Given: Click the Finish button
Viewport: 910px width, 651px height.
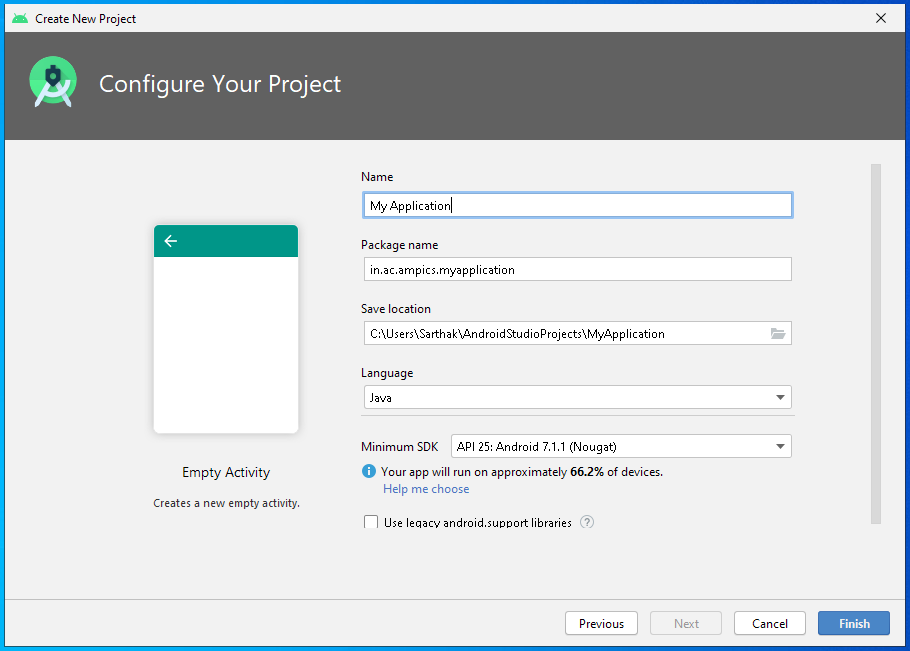Looking at the screenshot, I should 854,623.
